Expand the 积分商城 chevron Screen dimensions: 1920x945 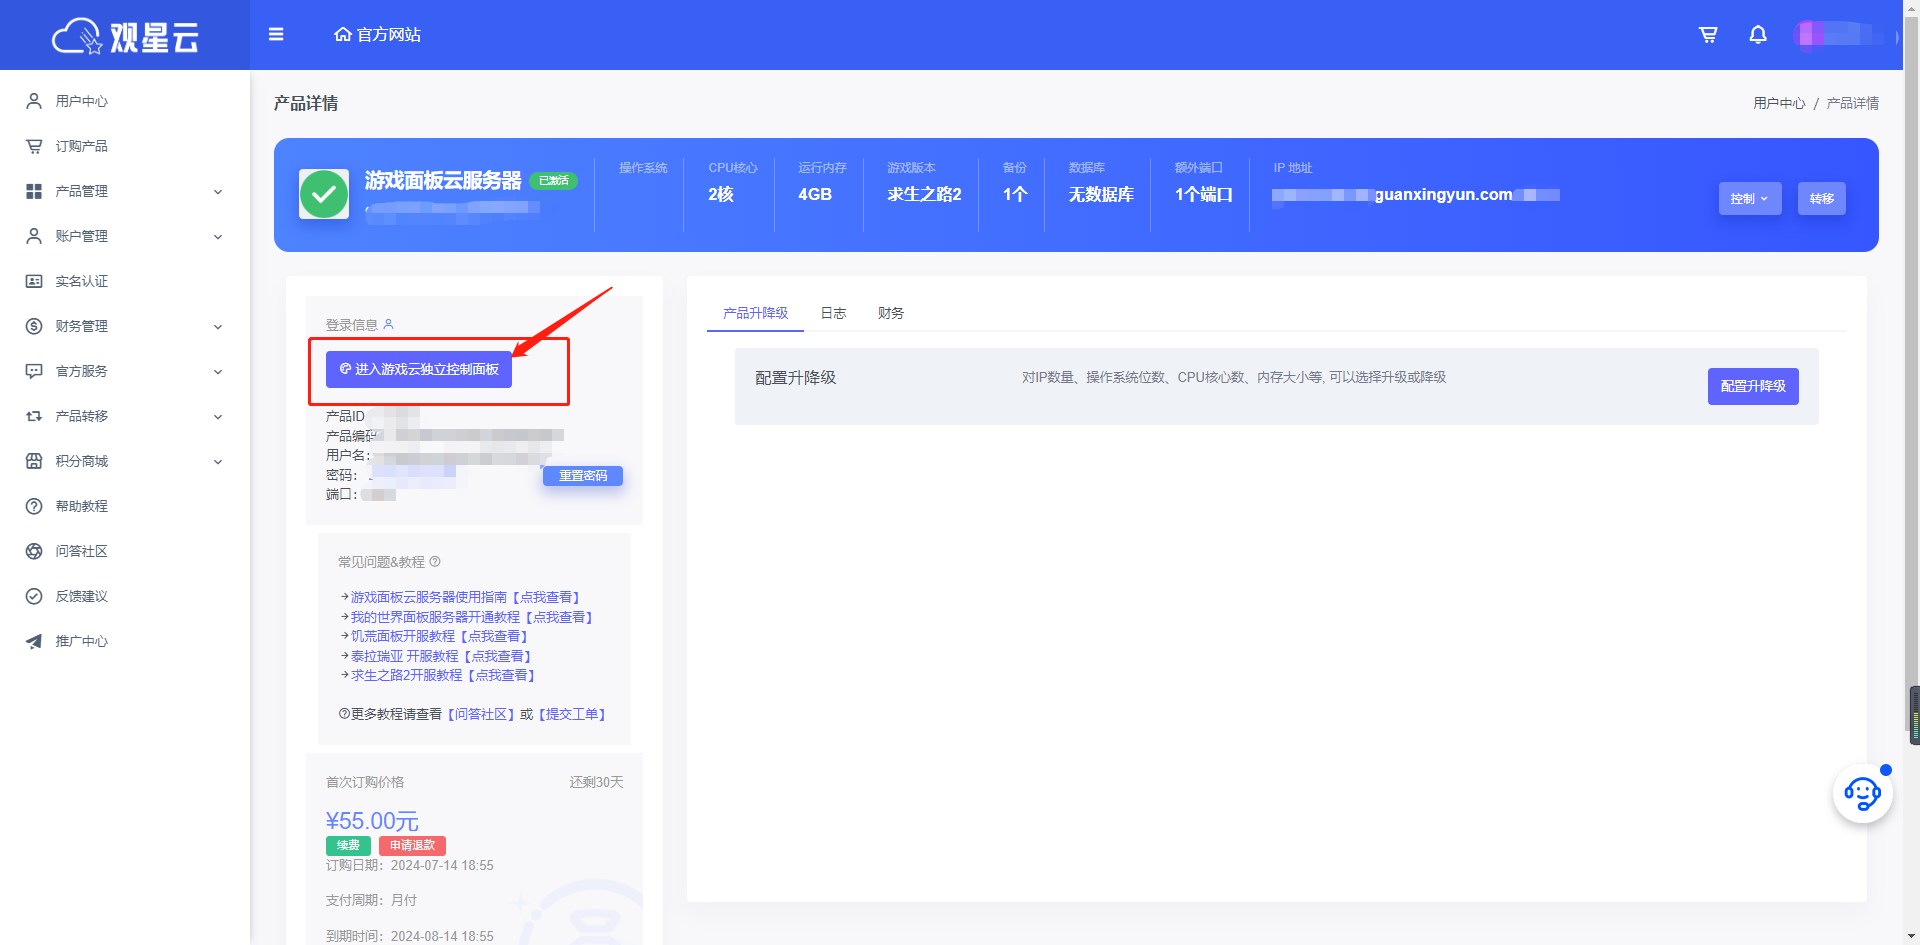(x=218, y=462)
